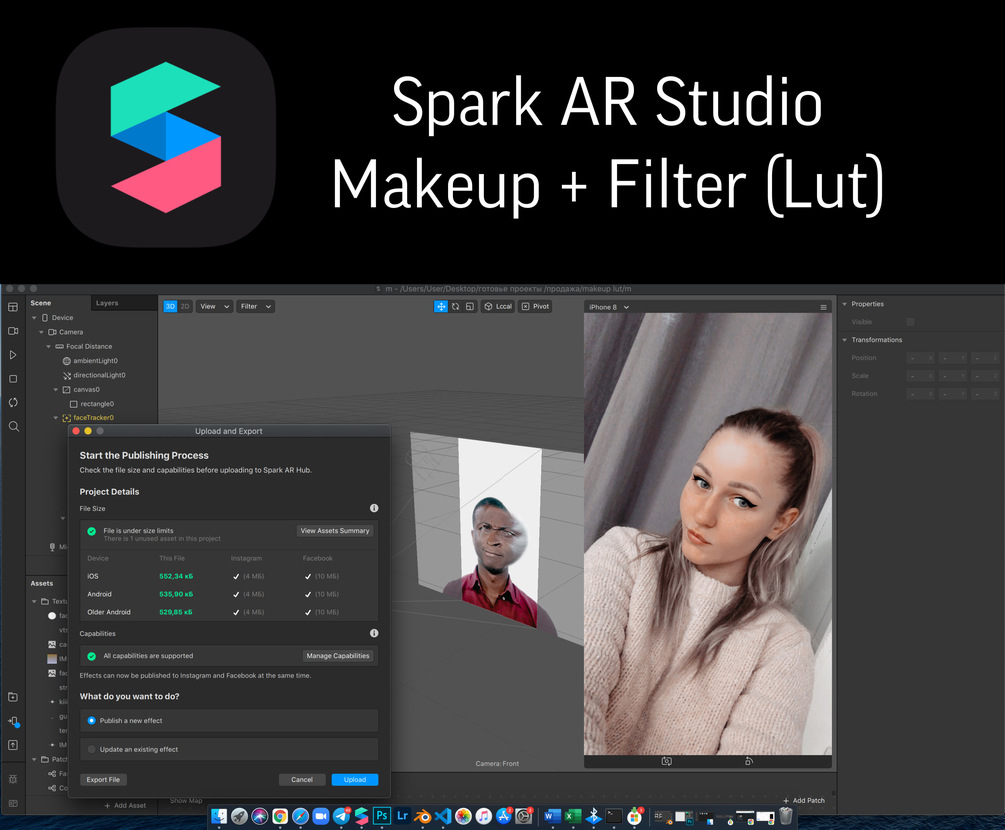Open the bug report icon in left toolbar
Screen dimensions: 1005x830
13,779
